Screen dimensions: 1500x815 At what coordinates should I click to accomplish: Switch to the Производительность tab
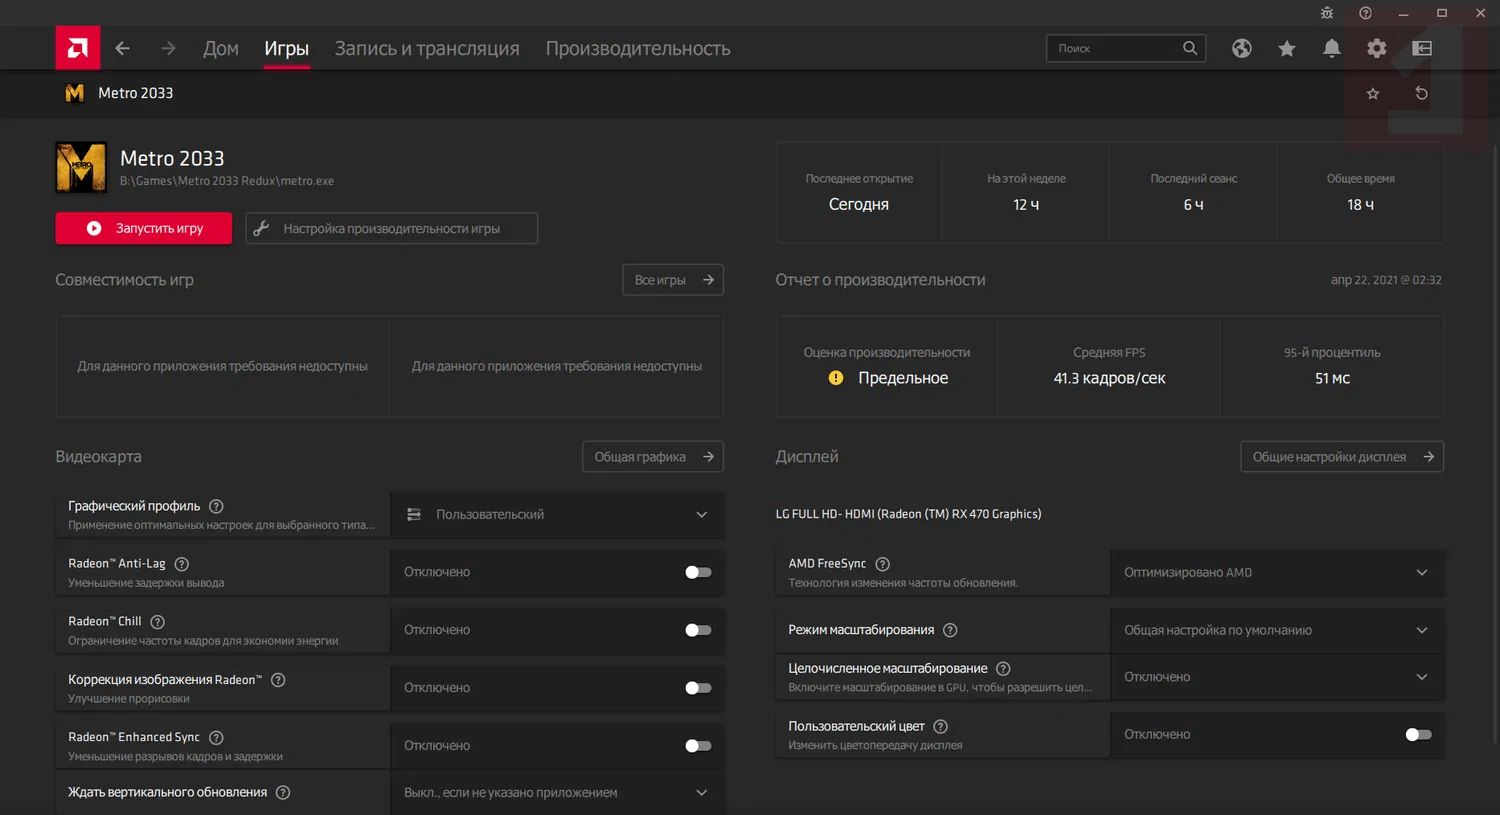click(637, 48)
